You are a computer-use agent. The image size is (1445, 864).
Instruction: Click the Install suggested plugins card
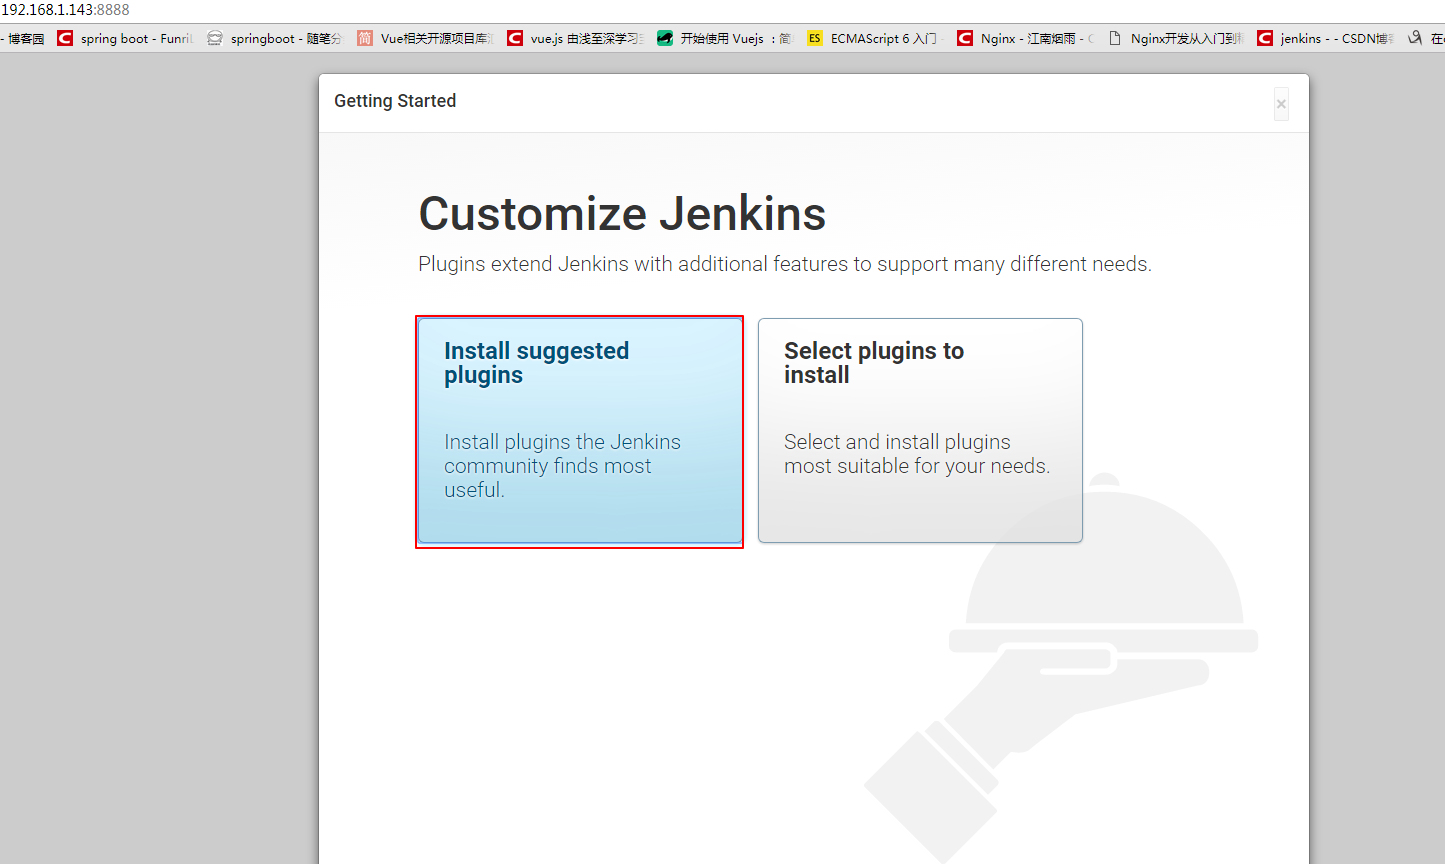[x=580, y=431]
